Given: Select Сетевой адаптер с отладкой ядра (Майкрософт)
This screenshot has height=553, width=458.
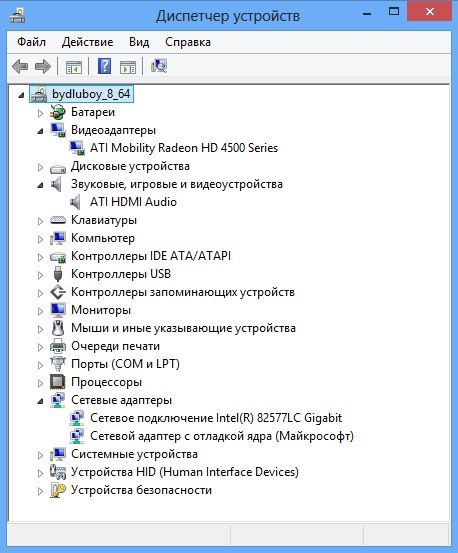Looking at the screenshot, I should coord(222,436).
